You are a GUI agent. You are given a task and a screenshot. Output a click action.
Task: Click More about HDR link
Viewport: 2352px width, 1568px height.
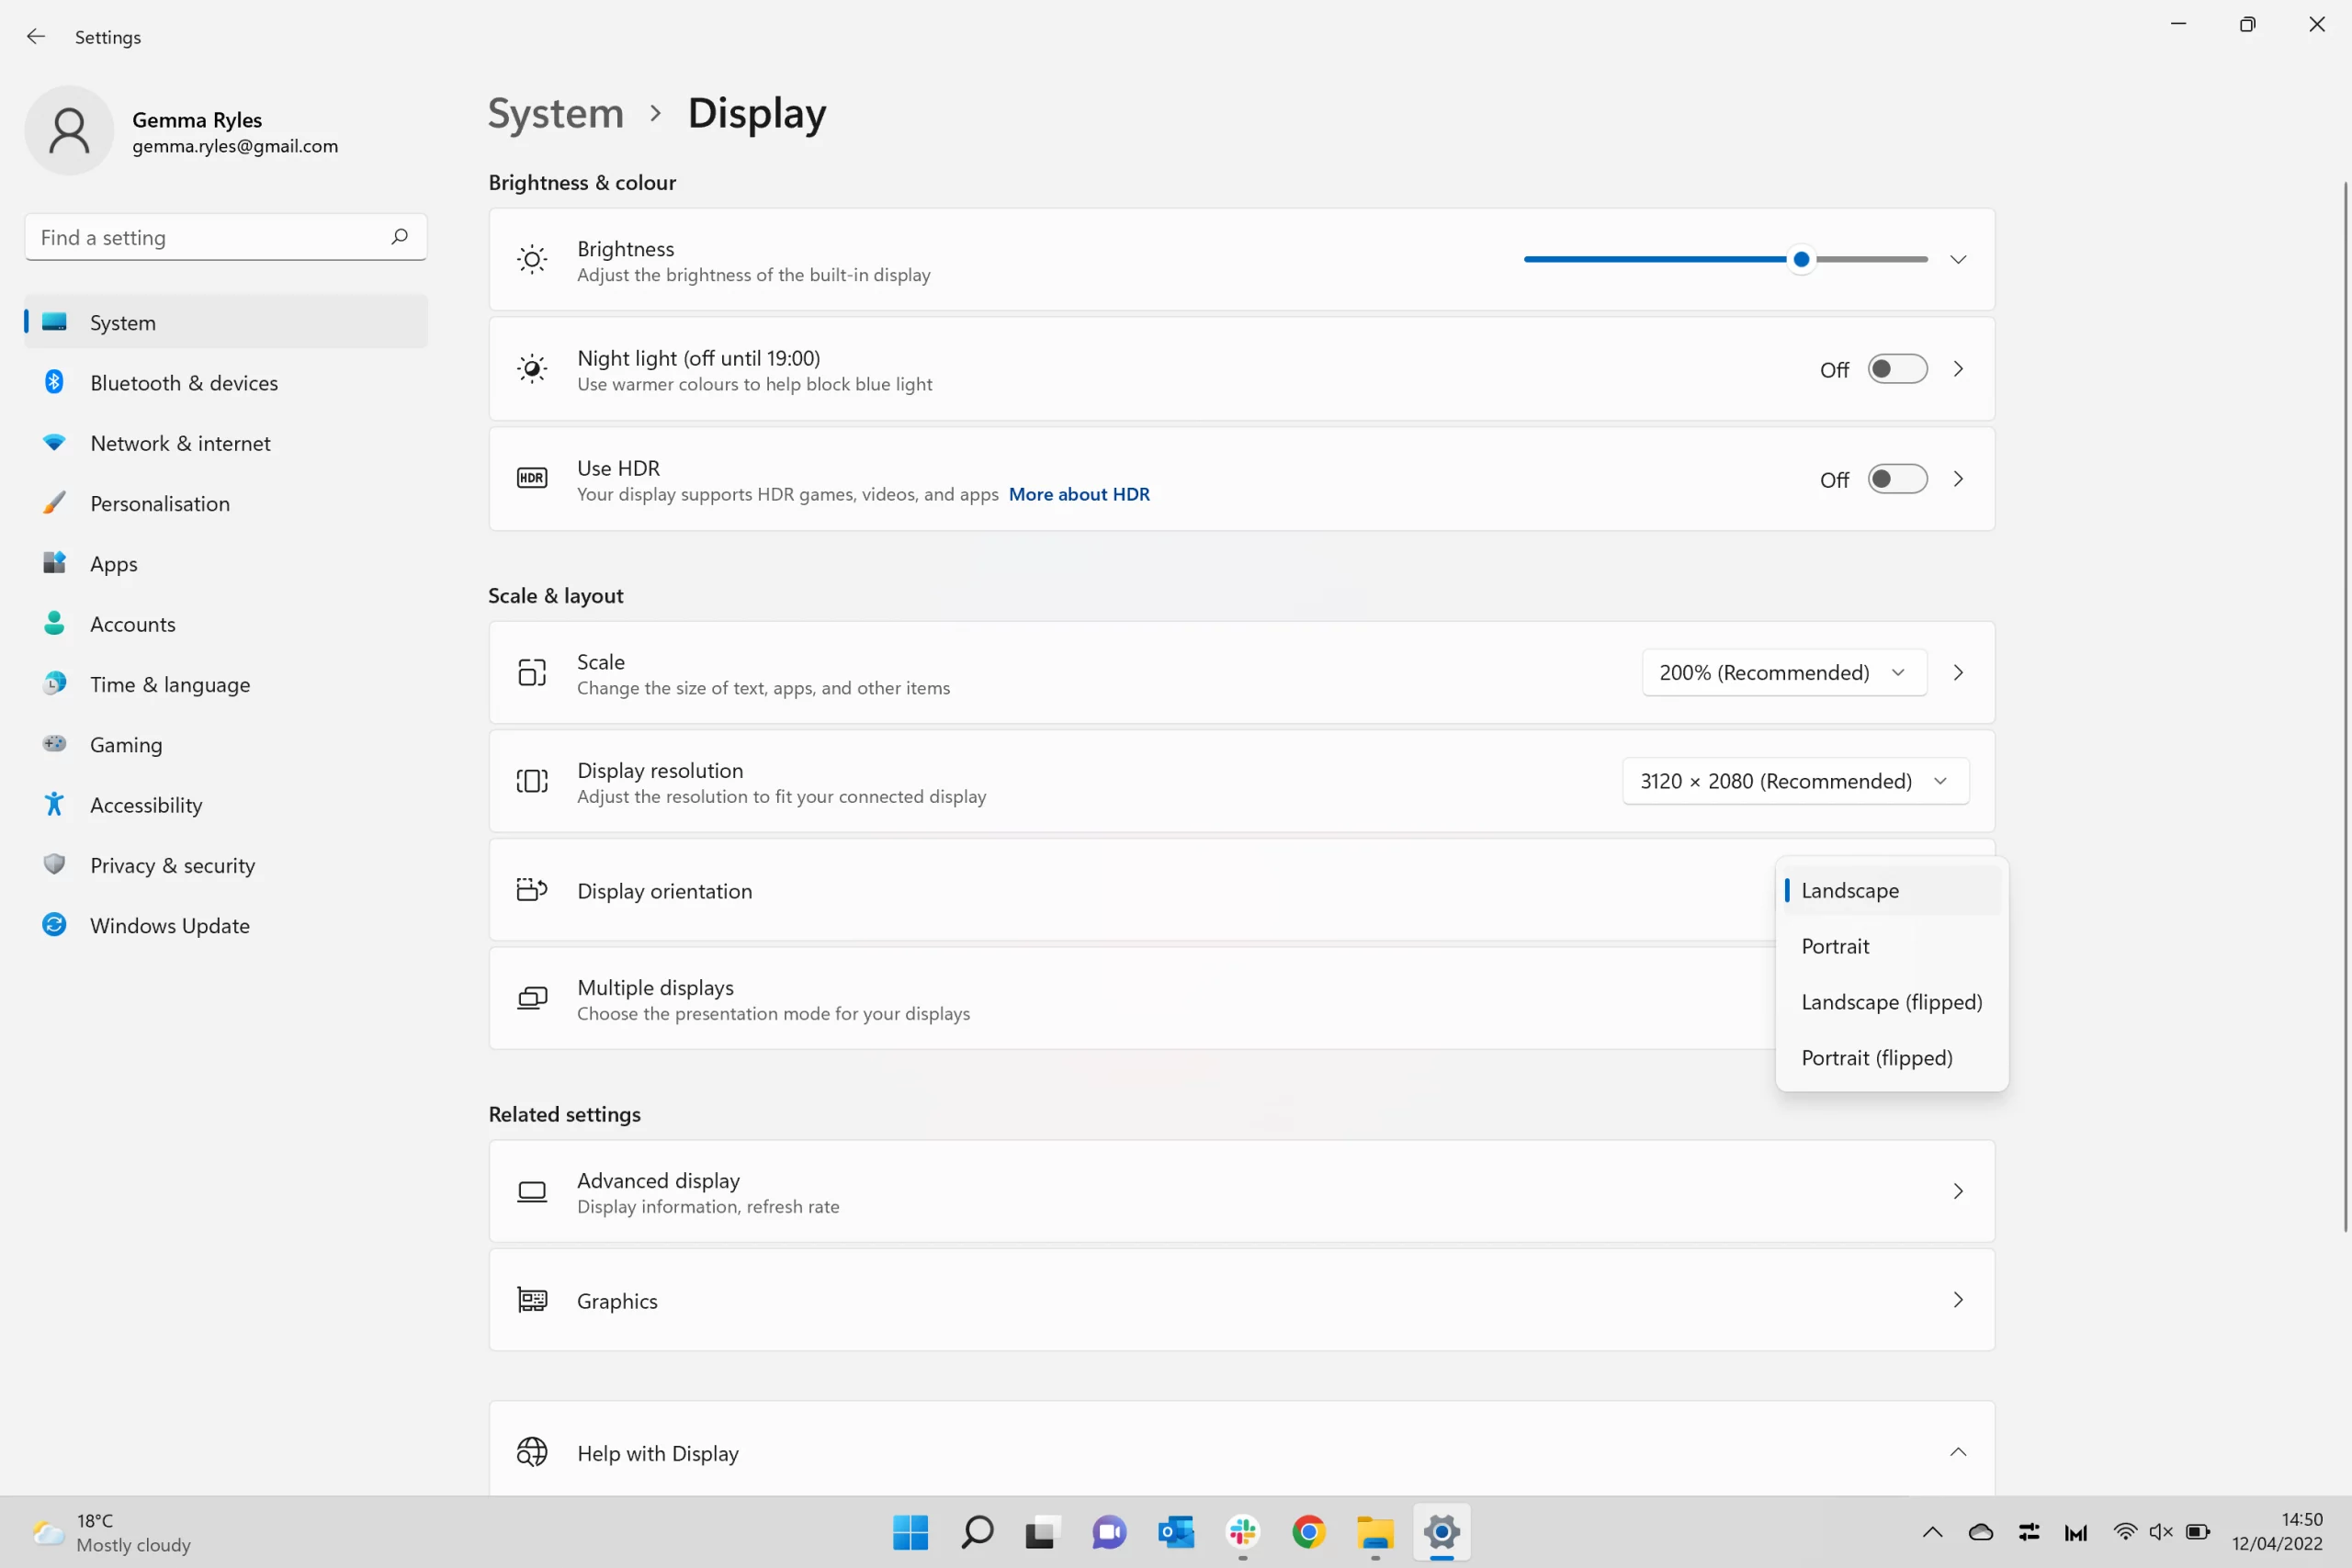(x=1080, y=493)
